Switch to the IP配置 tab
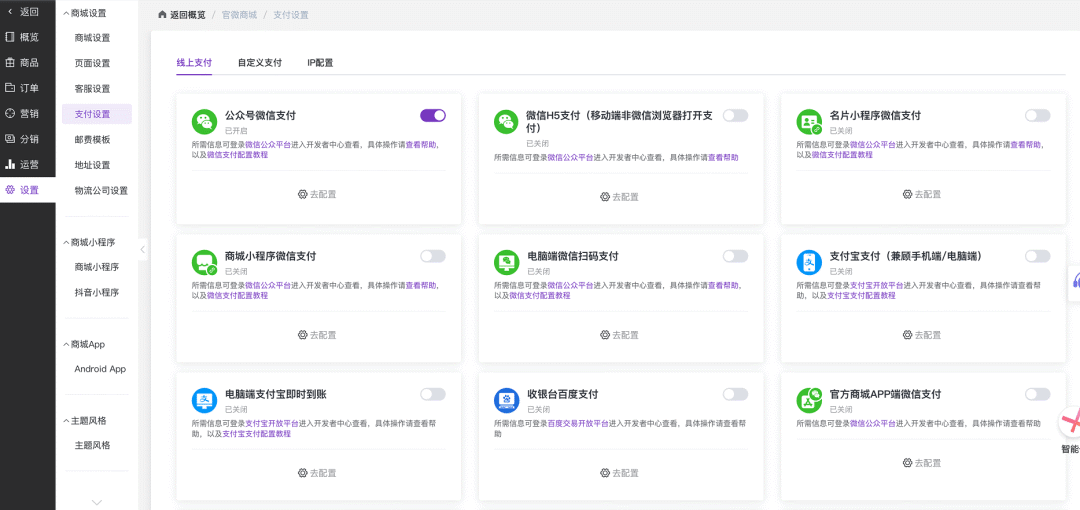Screen dimensions: 1080x510 click(320, 63)
